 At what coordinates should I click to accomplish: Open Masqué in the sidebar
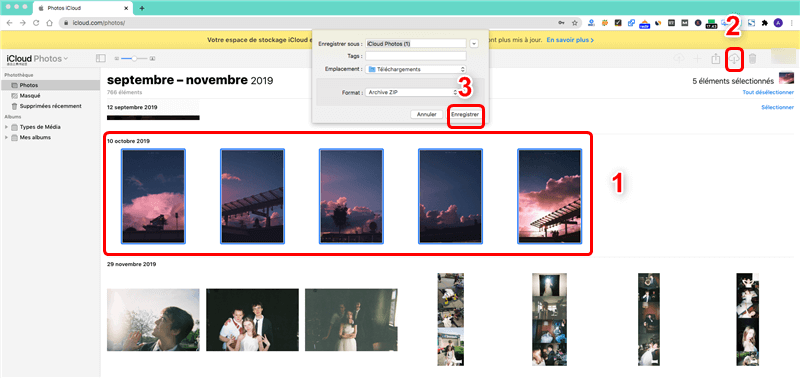pos(50,95)
